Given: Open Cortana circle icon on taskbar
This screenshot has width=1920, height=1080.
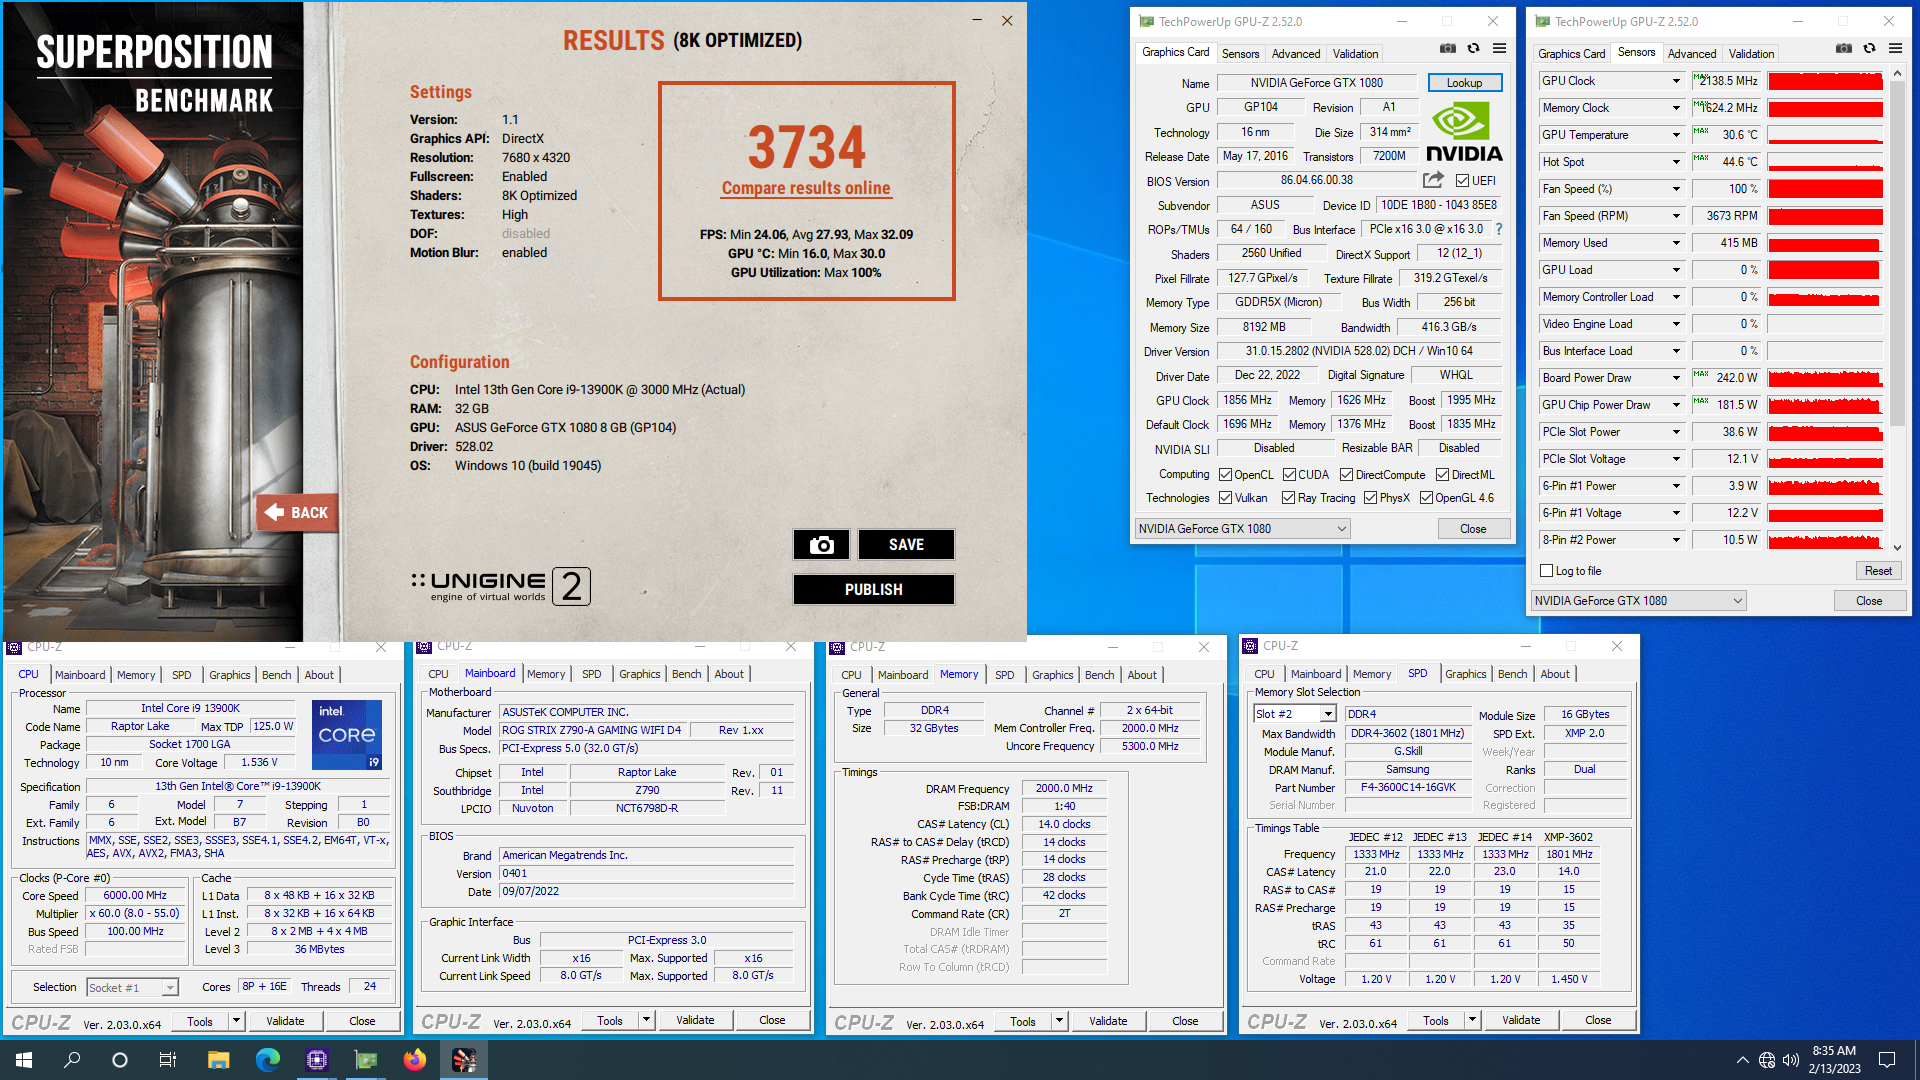Looking at the screenshot, I should (x=120, y=1060).
